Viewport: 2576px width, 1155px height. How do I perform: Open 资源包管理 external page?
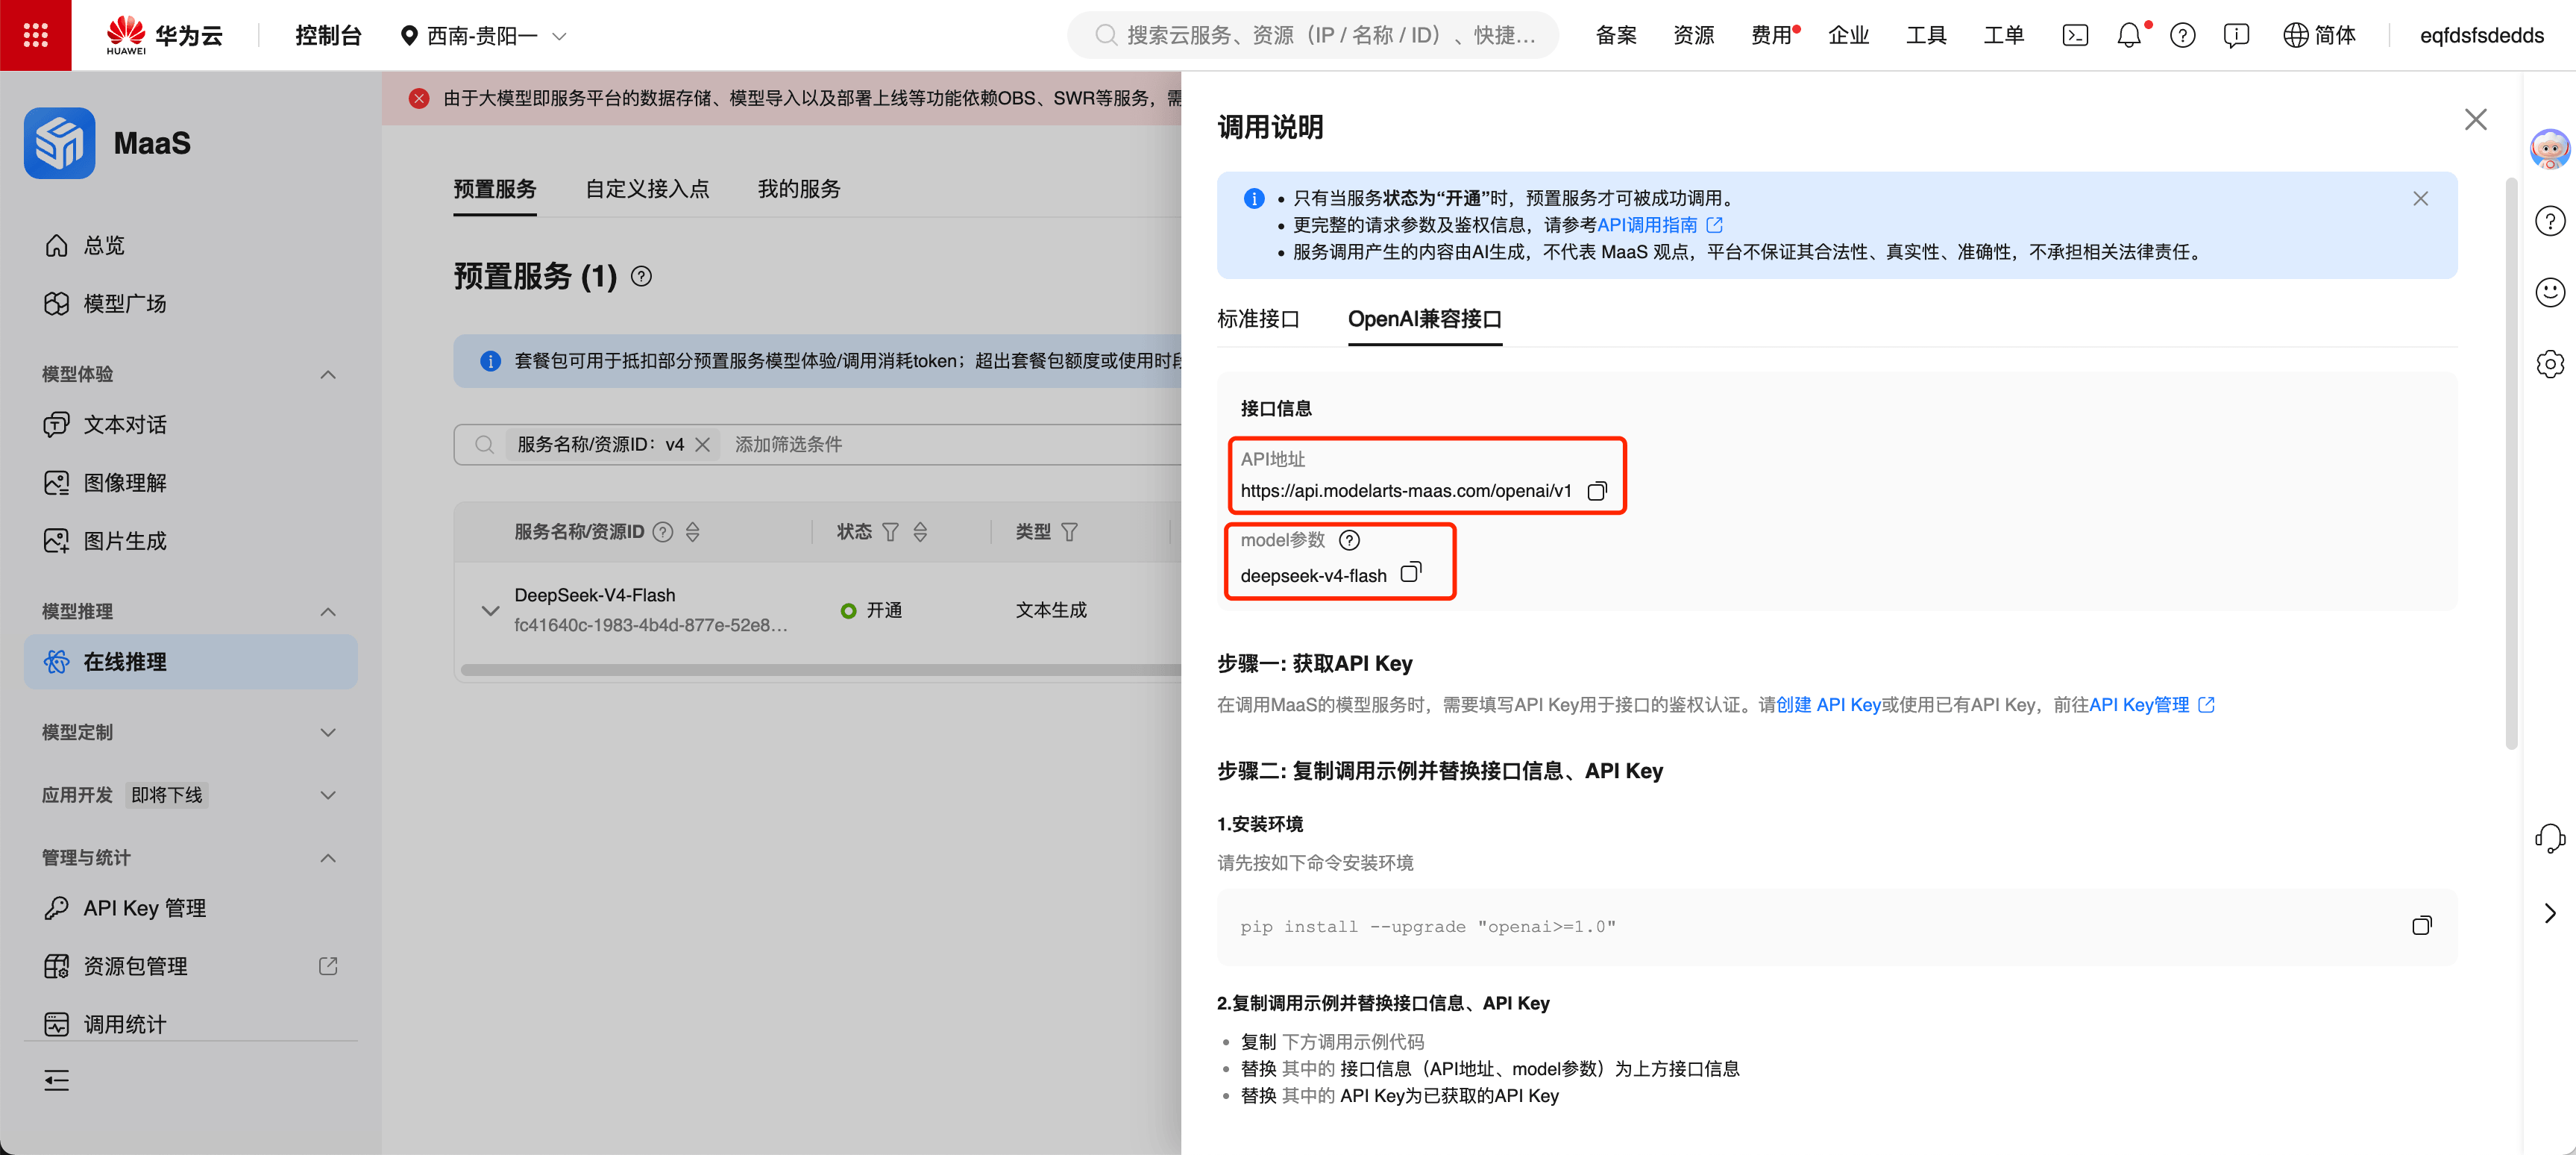190,966
